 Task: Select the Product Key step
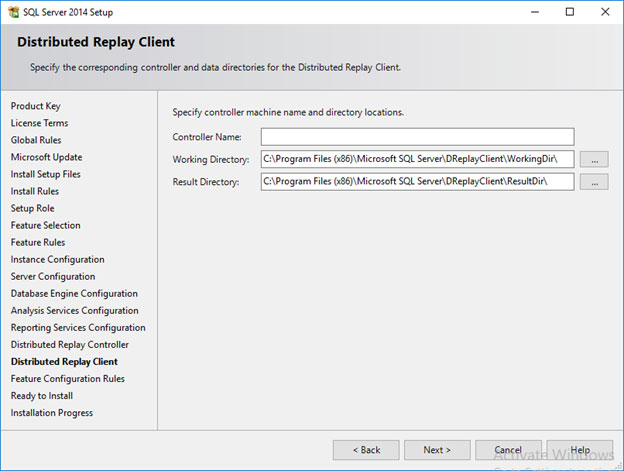tap(35, 106)
